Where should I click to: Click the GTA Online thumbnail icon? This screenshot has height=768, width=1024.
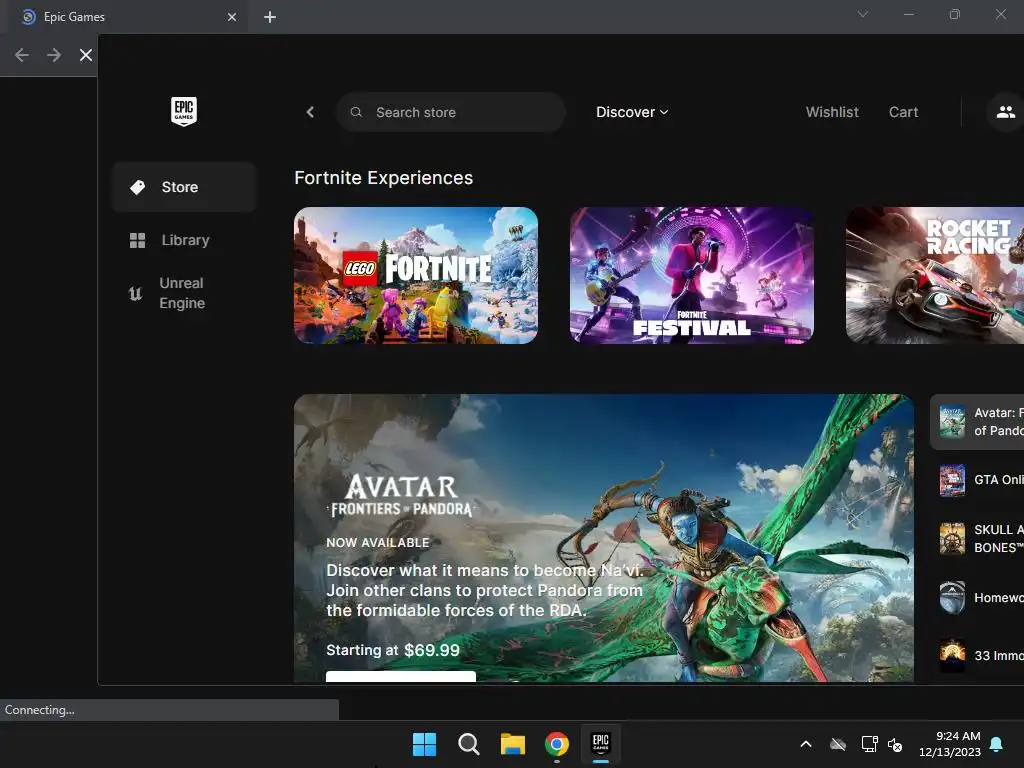(x=952, y=480)
